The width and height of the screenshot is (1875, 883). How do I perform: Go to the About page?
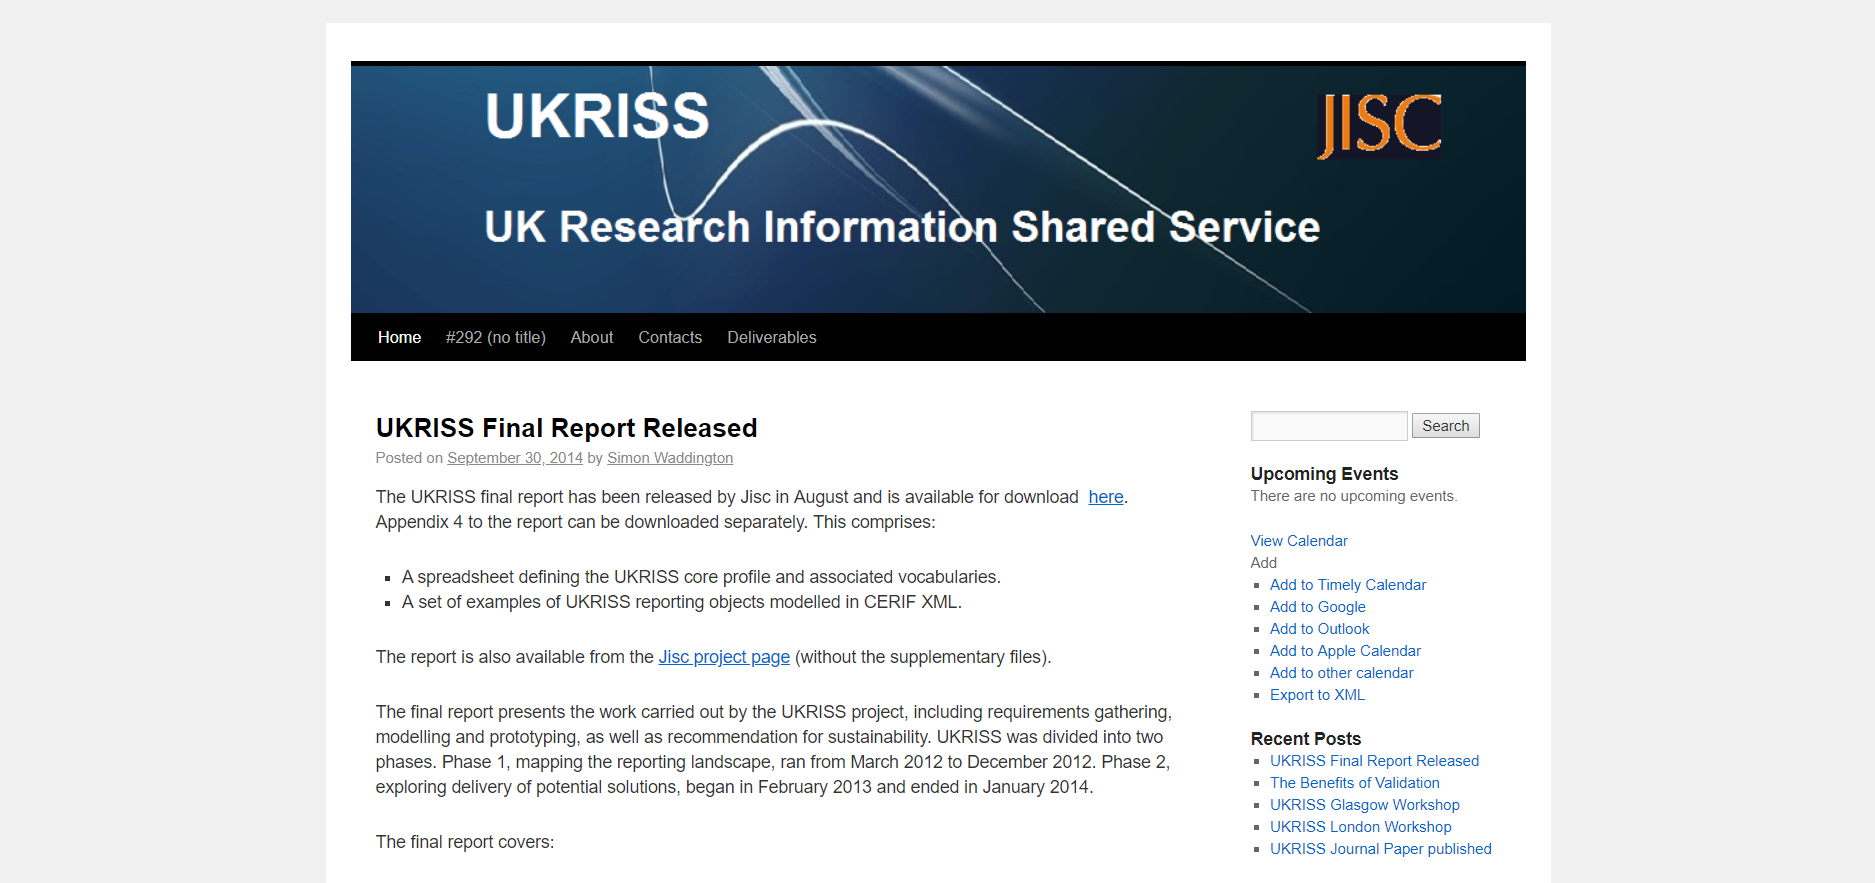592,337
